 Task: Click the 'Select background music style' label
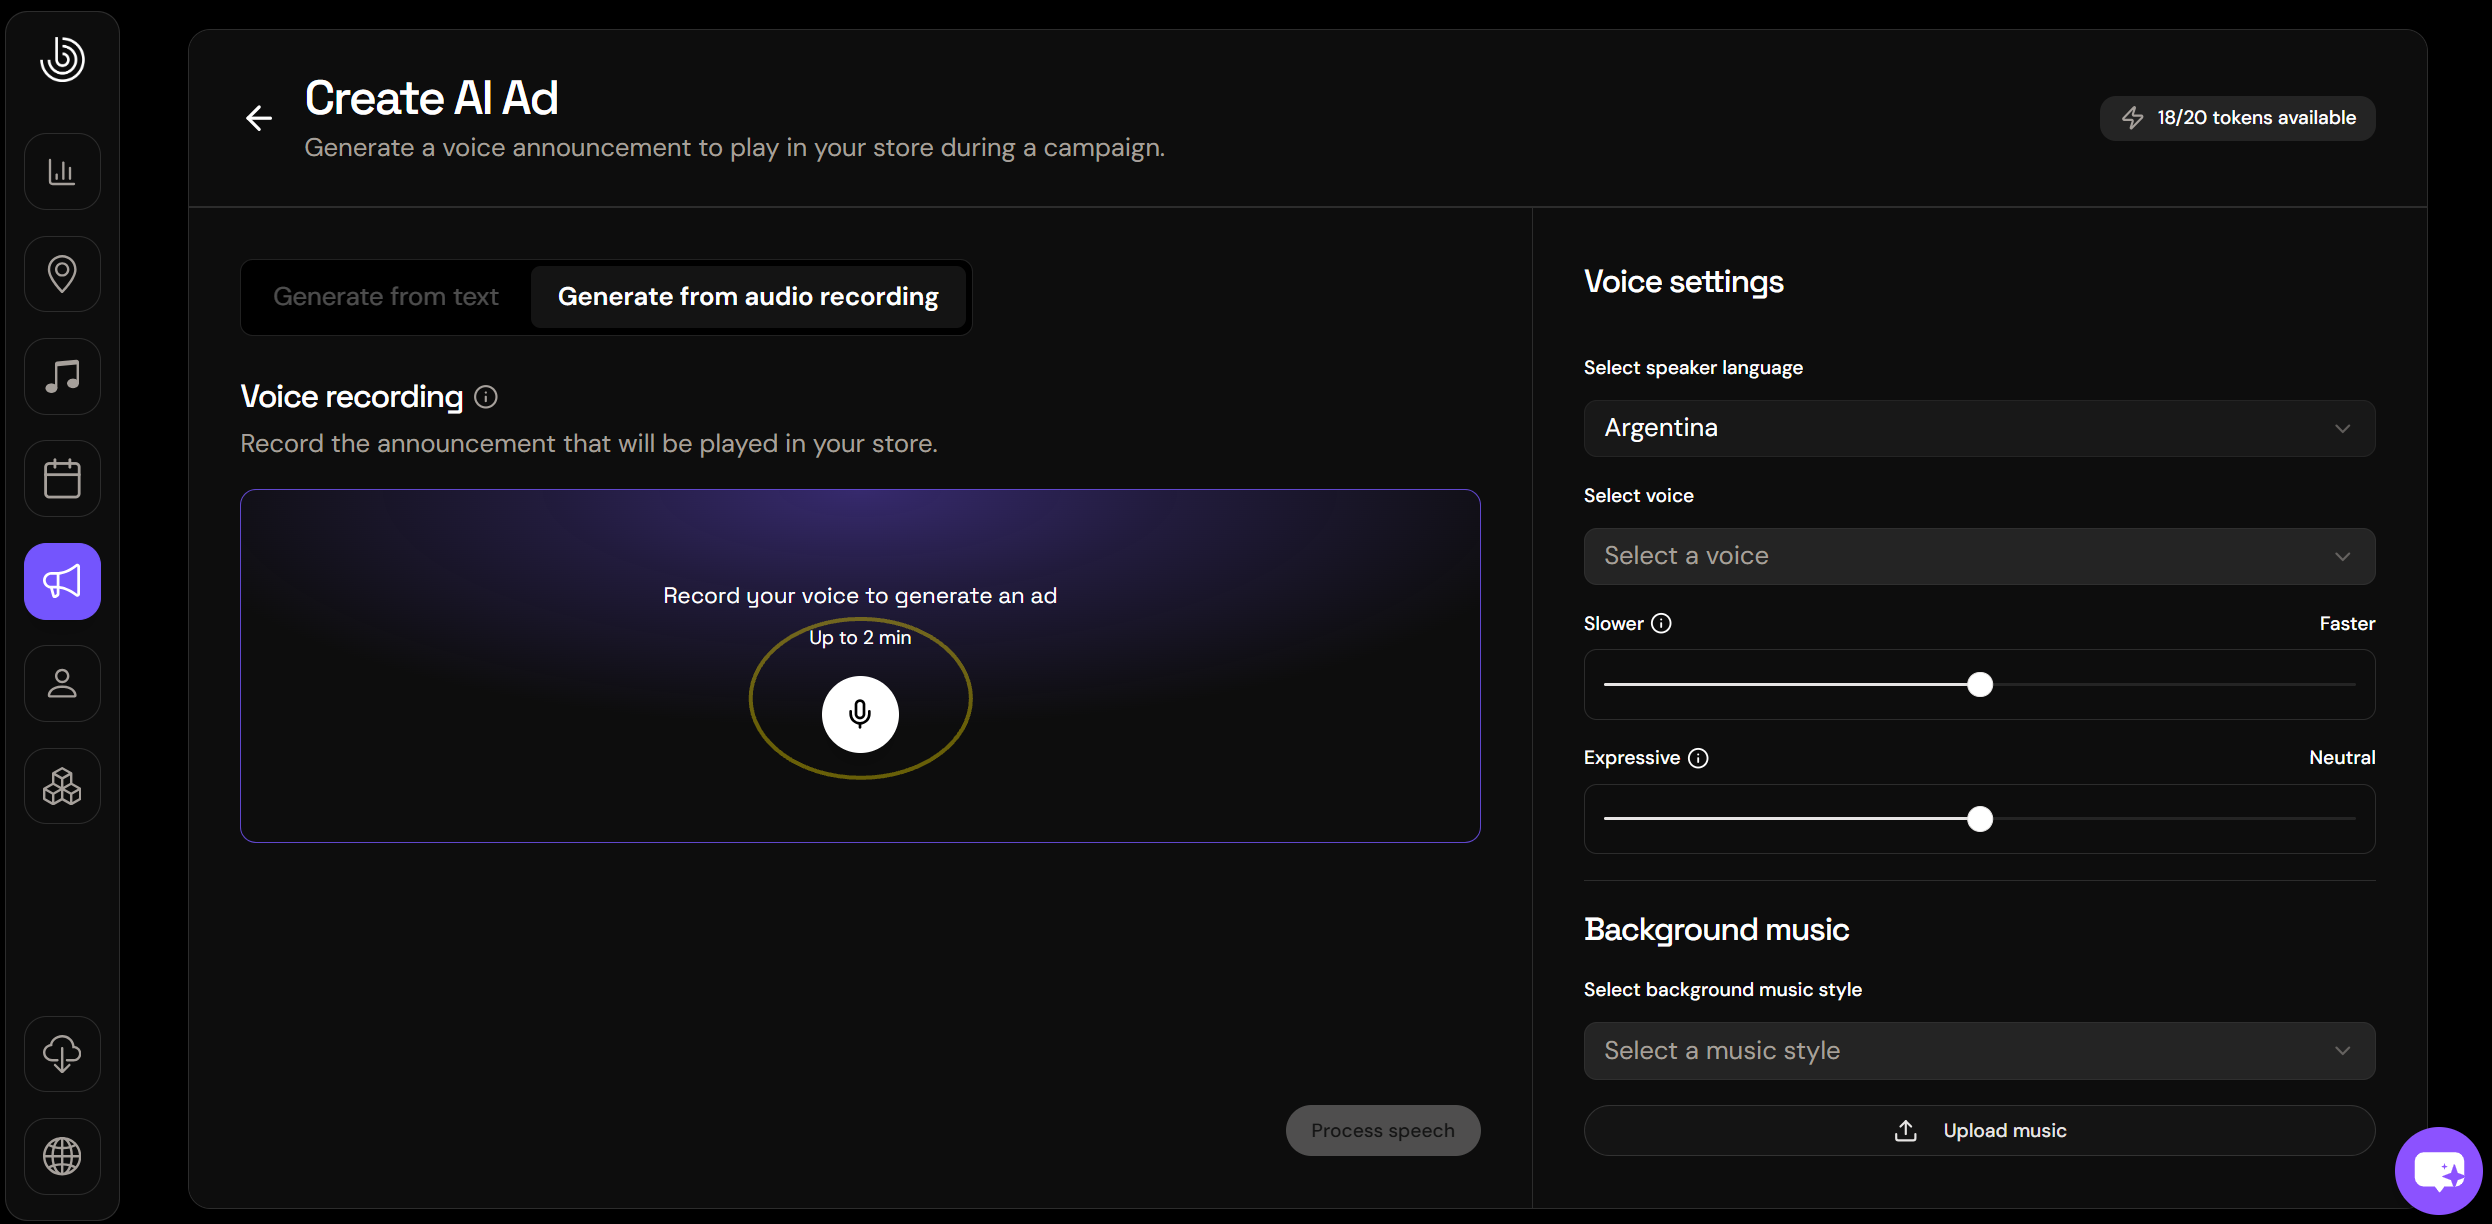click(1722, 990)
